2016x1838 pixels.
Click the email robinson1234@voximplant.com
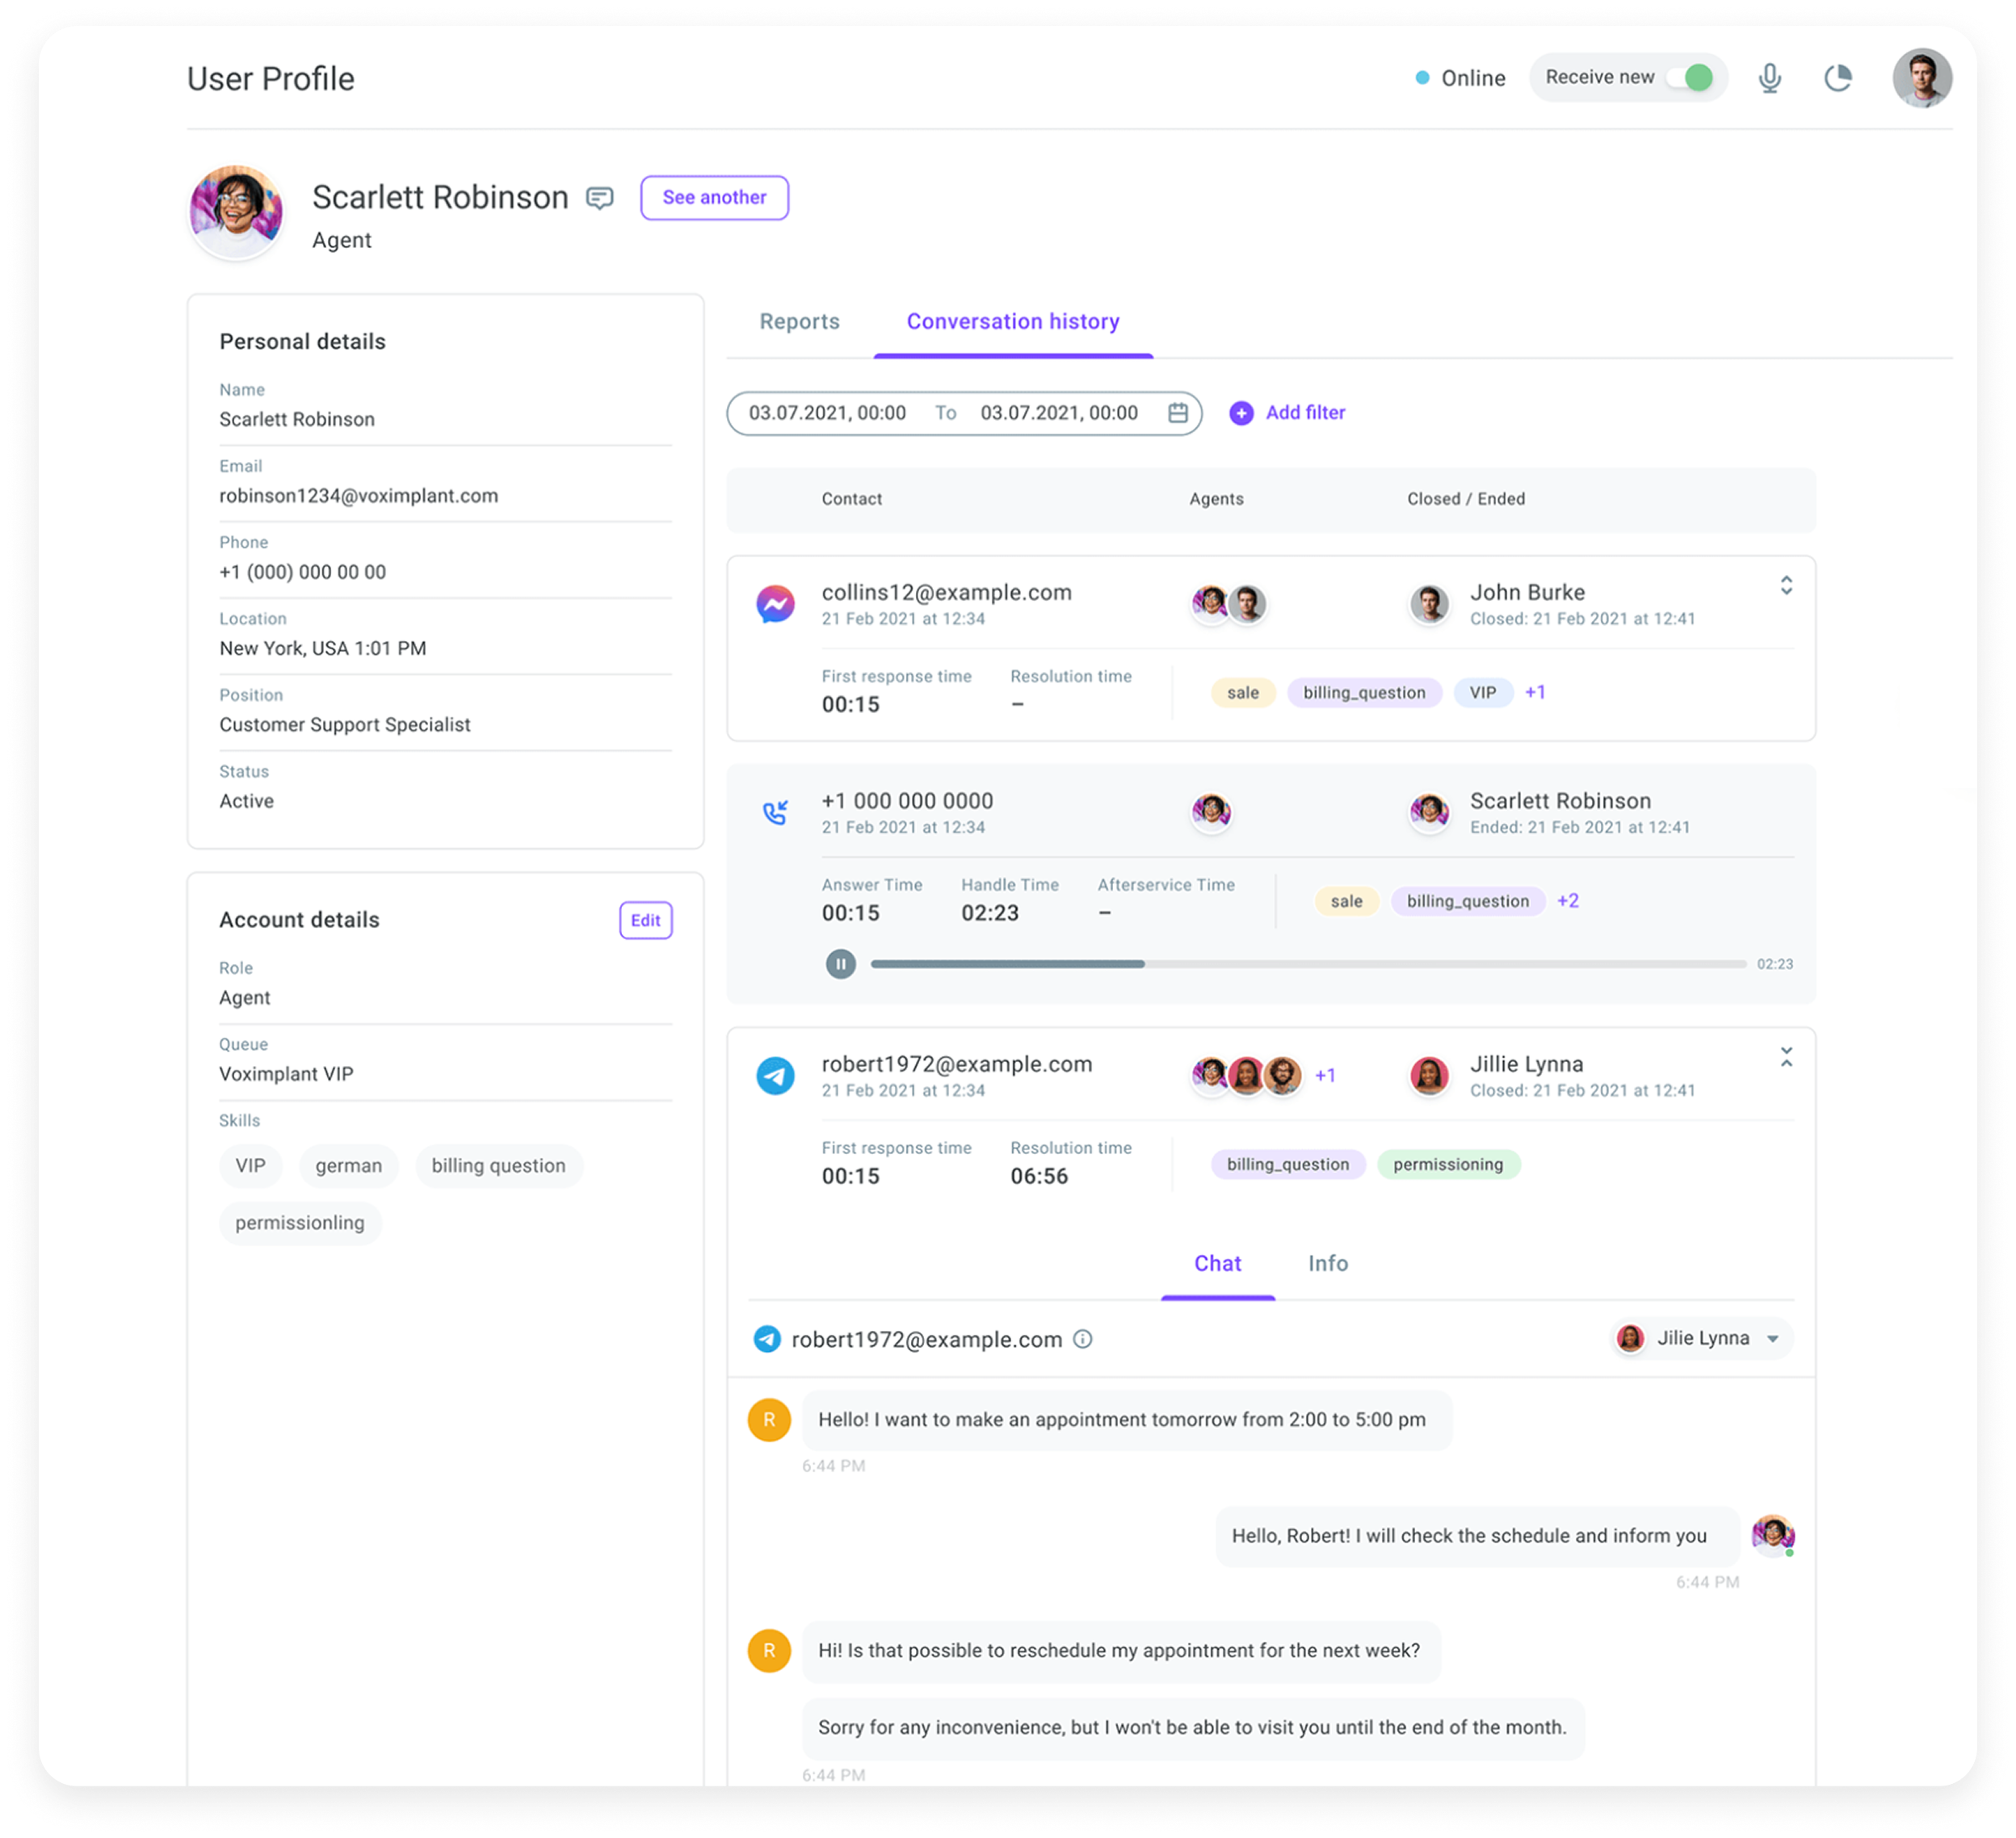tap(358, 496)
